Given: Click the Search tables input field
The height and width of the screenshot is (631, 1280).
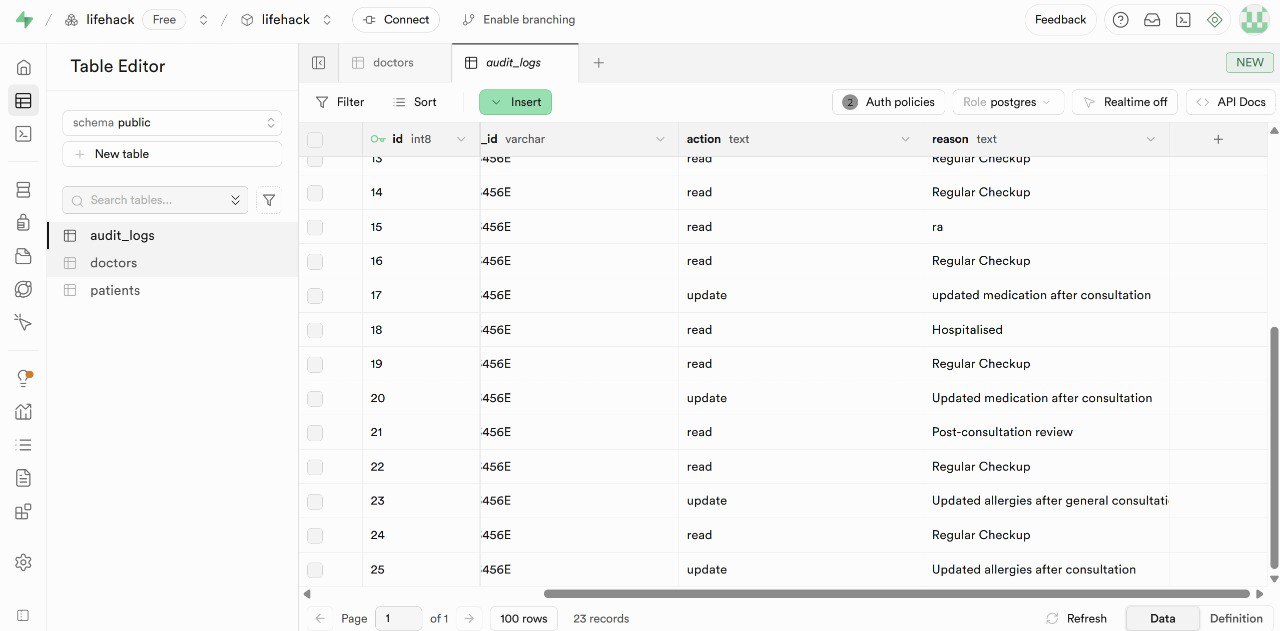Looking at the screenshot, I should (x=155, y=200).
